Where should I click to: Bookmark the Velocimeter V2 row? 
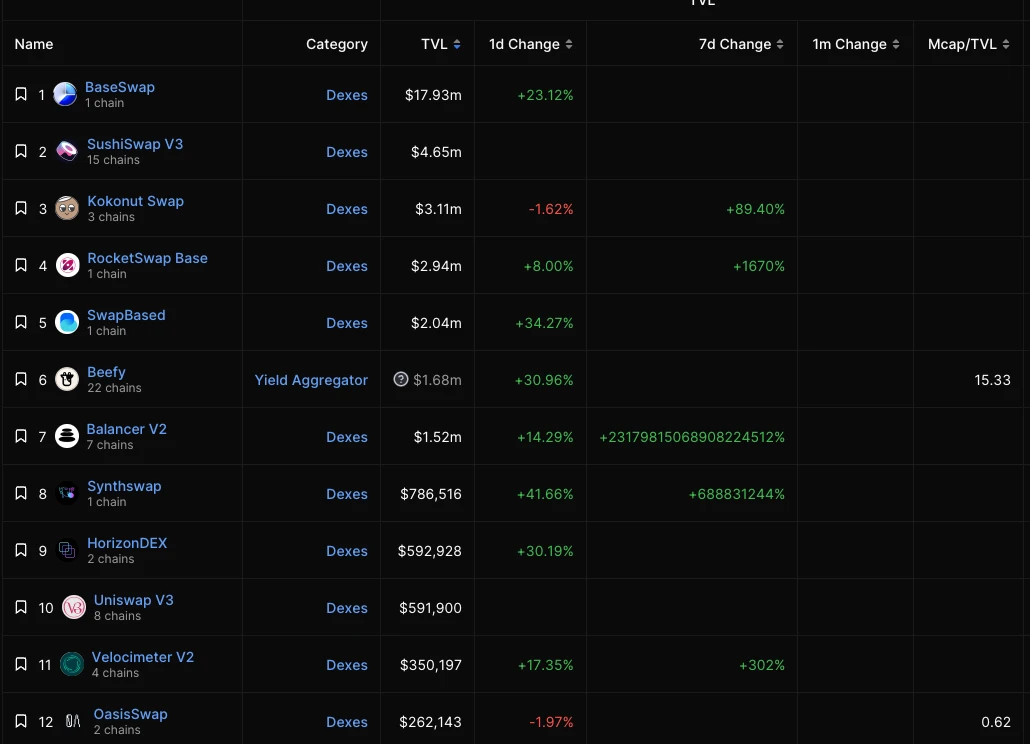point(21,665)
